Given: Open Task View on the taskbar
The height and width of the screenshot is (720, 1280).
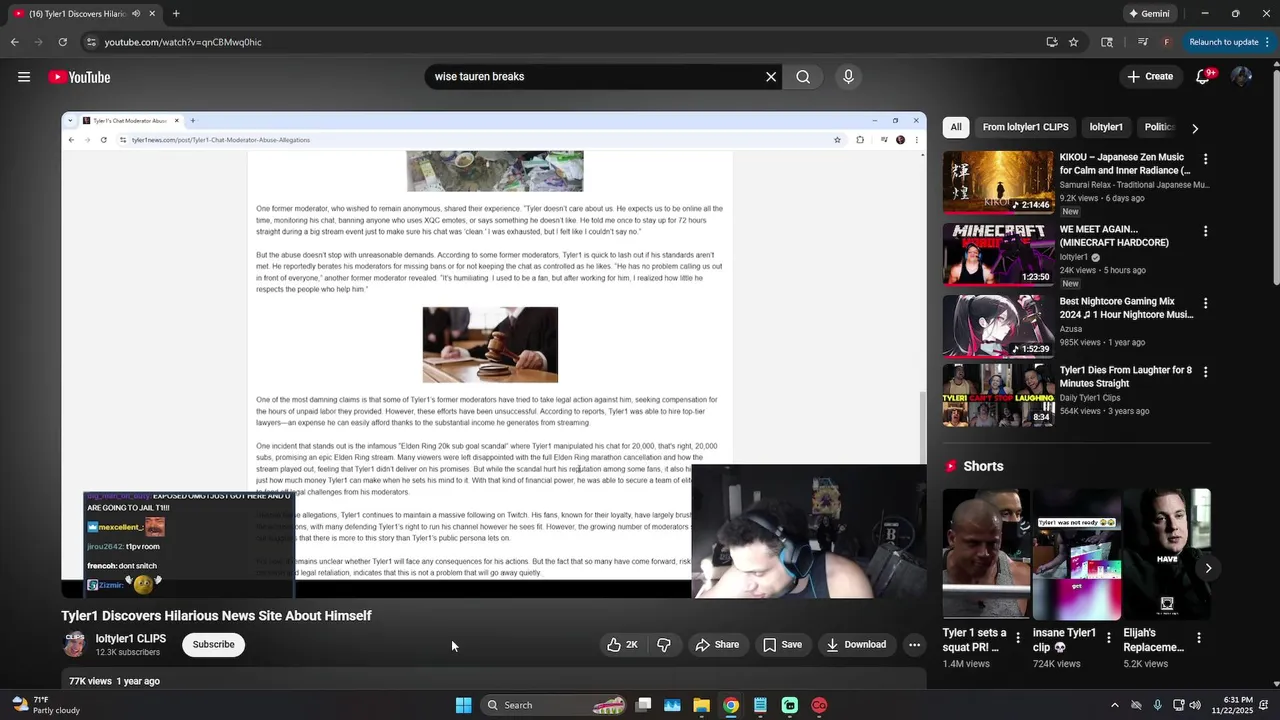Looking at the screenshot, I should pyautogui.click(x=644, y=705).
